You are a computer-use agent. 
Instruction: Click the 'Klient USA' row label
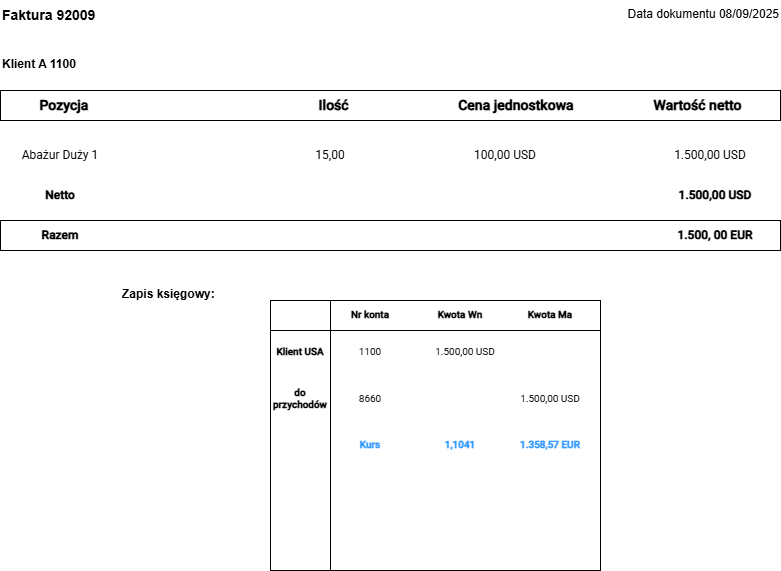[x=300, y=352]
